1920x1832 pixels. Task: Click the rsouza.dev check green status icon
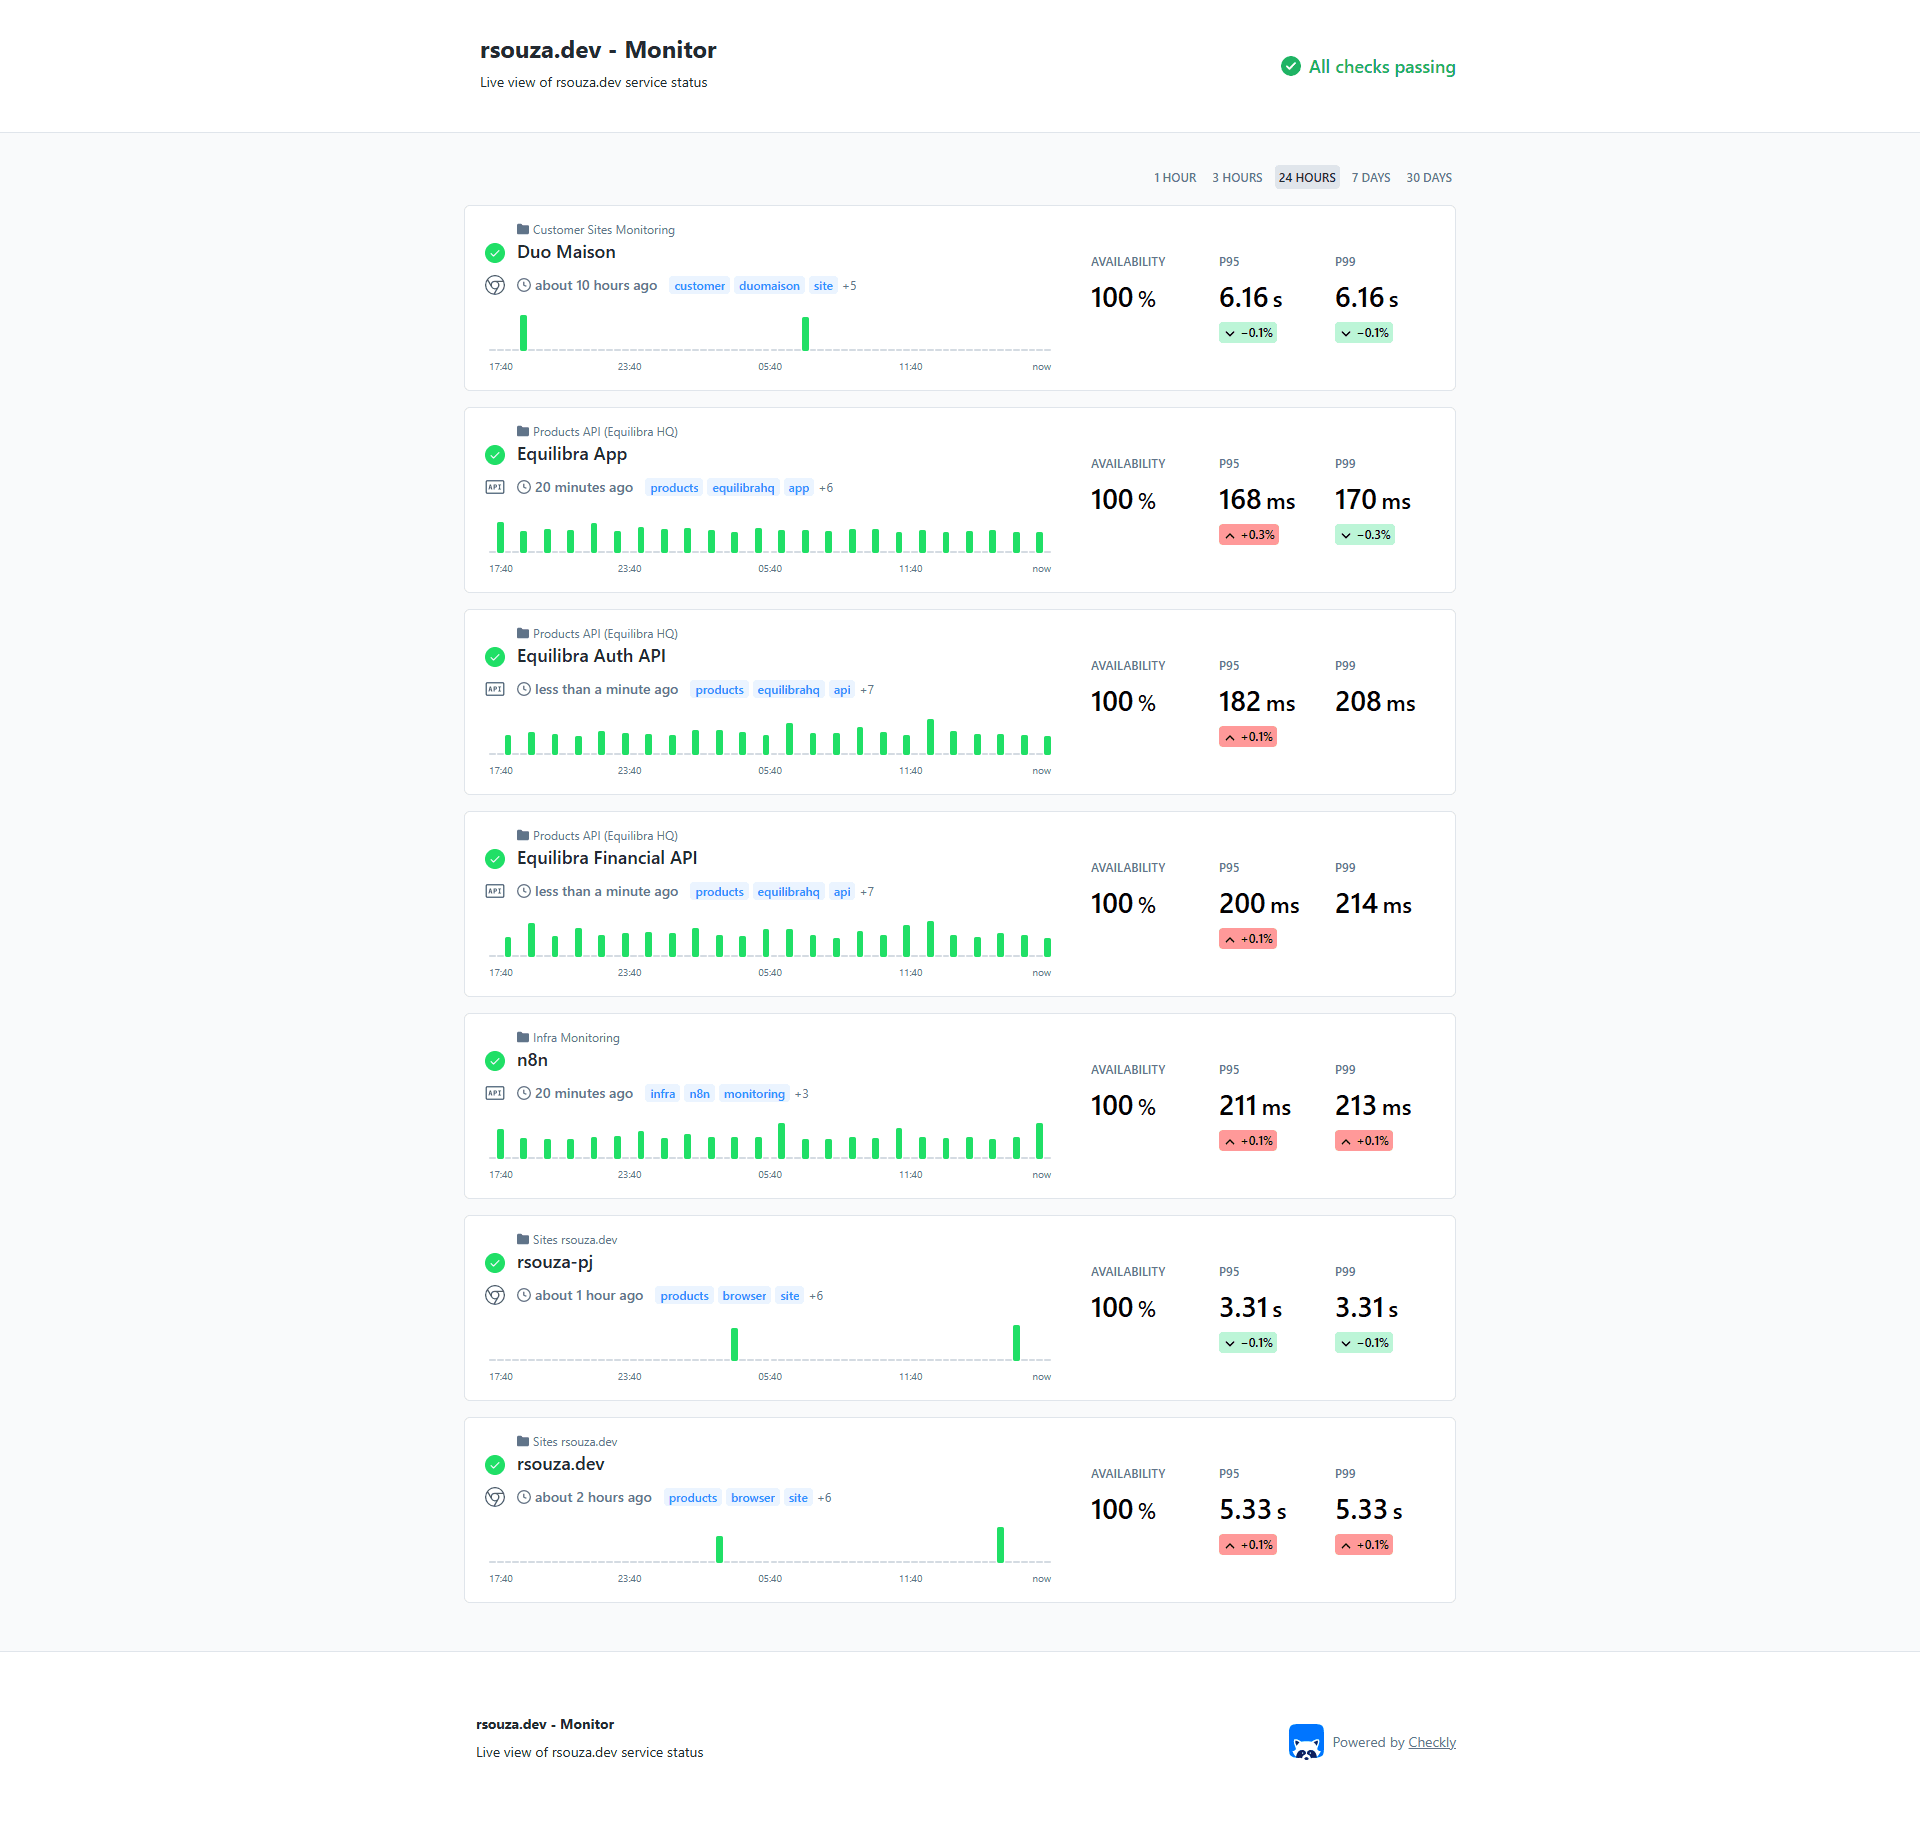click(495, 1464)
